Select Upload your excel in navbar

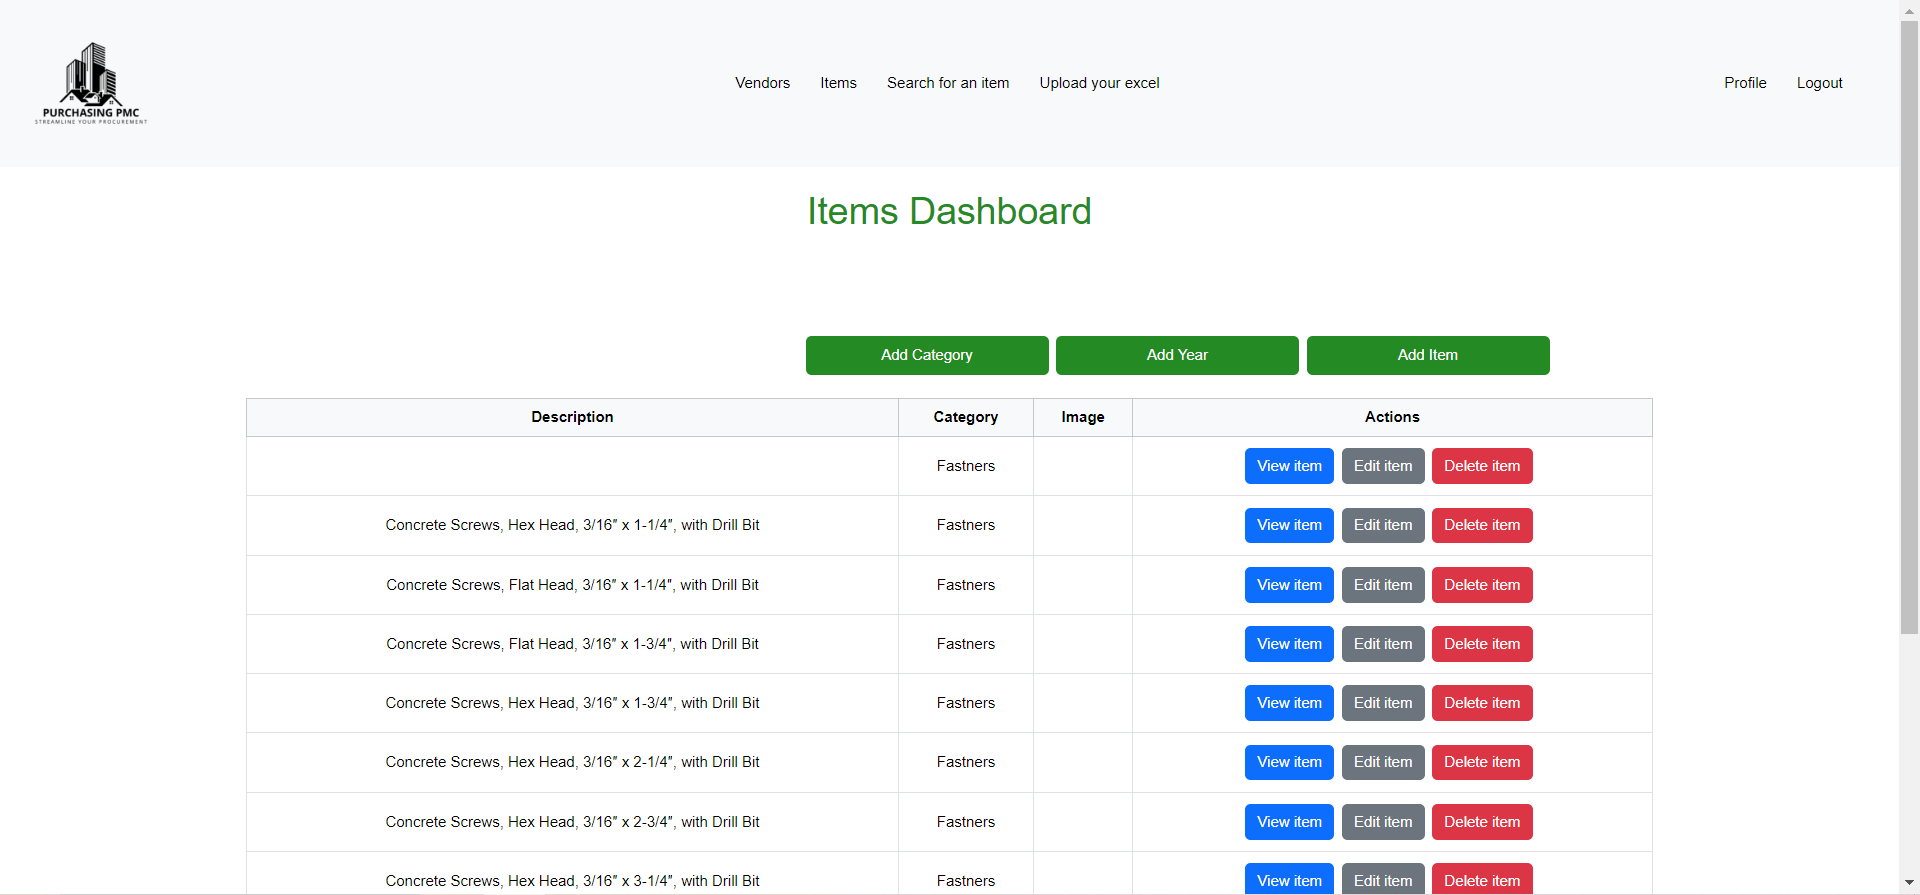[x=1099, y=83]
